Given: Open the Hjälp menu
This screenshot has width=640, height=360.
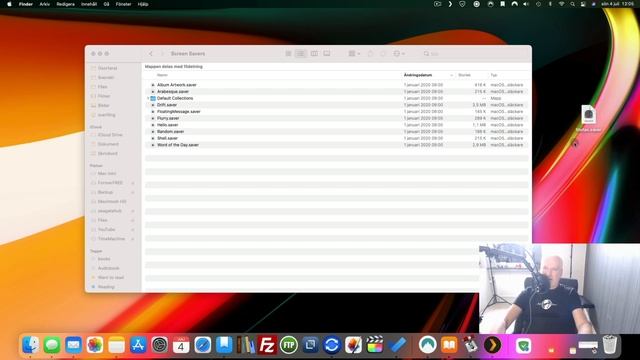Looking at the screenshot, I should coord(143,4).
